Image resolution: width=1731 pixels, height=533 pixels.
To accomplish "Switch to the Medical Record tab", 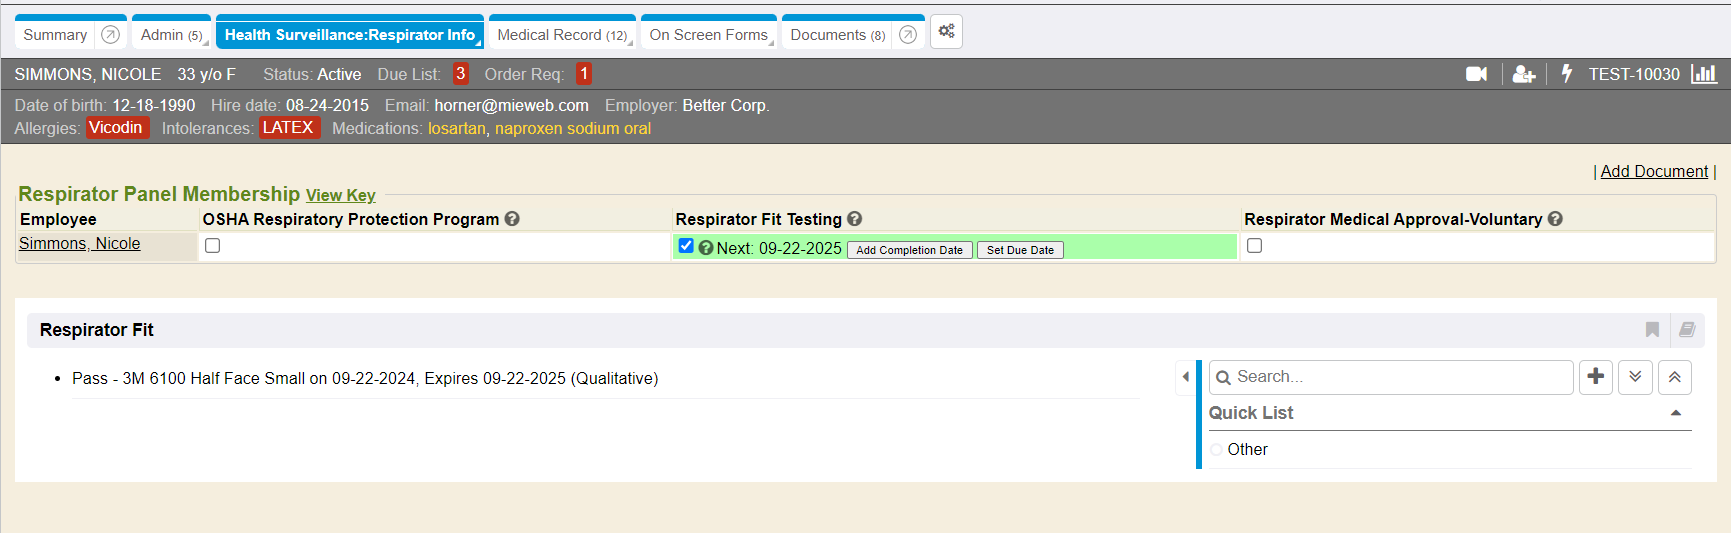I will (561, 35).
